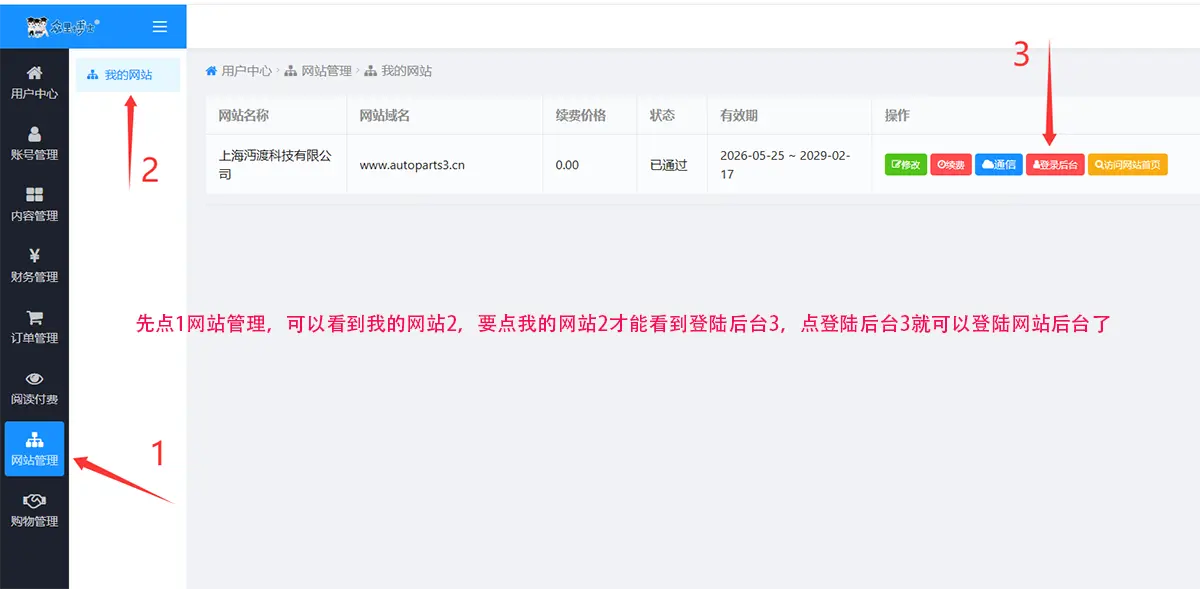The height and width of the screenshot is (589, 1200).
Task: Click the 登录后台 button
Action: pyautogui.click(x=1055, y=165)
